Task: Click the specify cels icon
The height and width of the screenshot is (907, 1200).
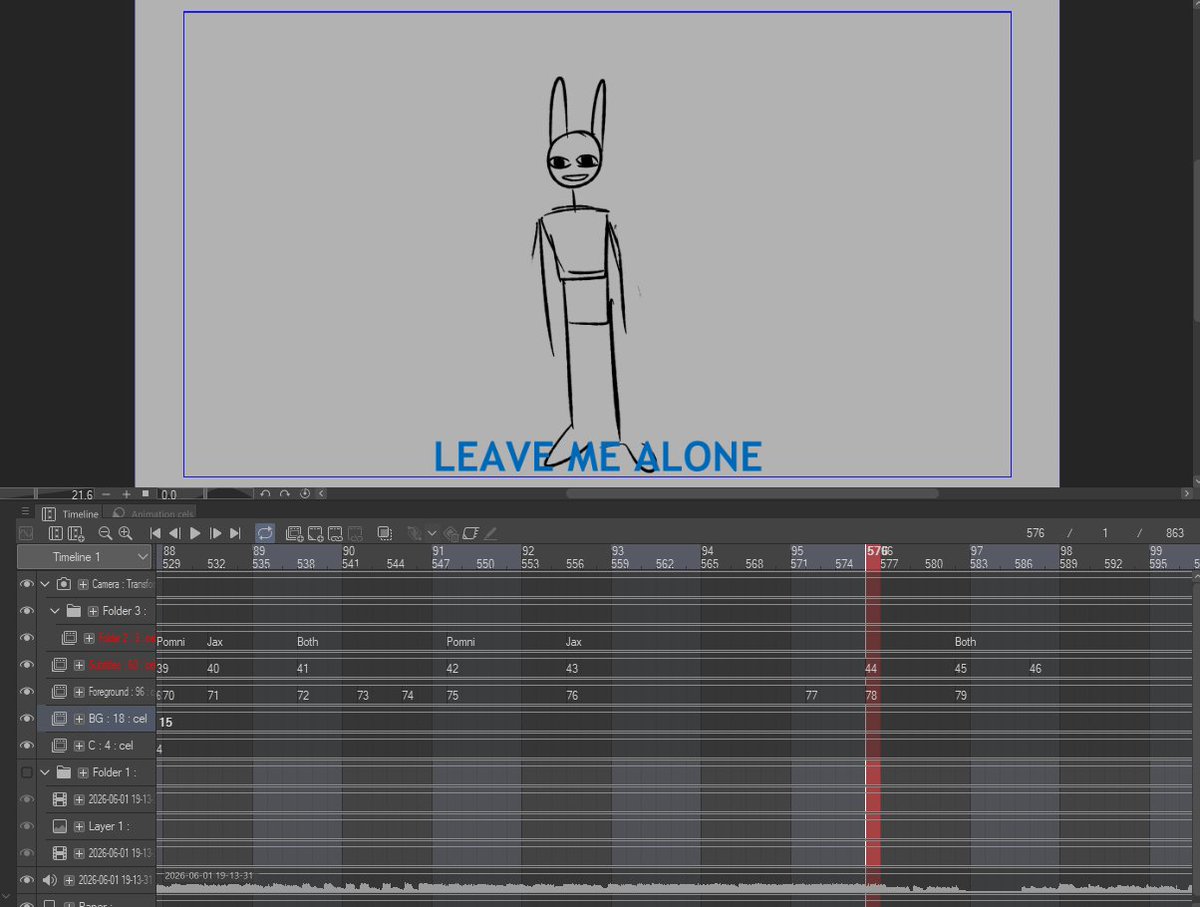Action: (x=335, y=534)
